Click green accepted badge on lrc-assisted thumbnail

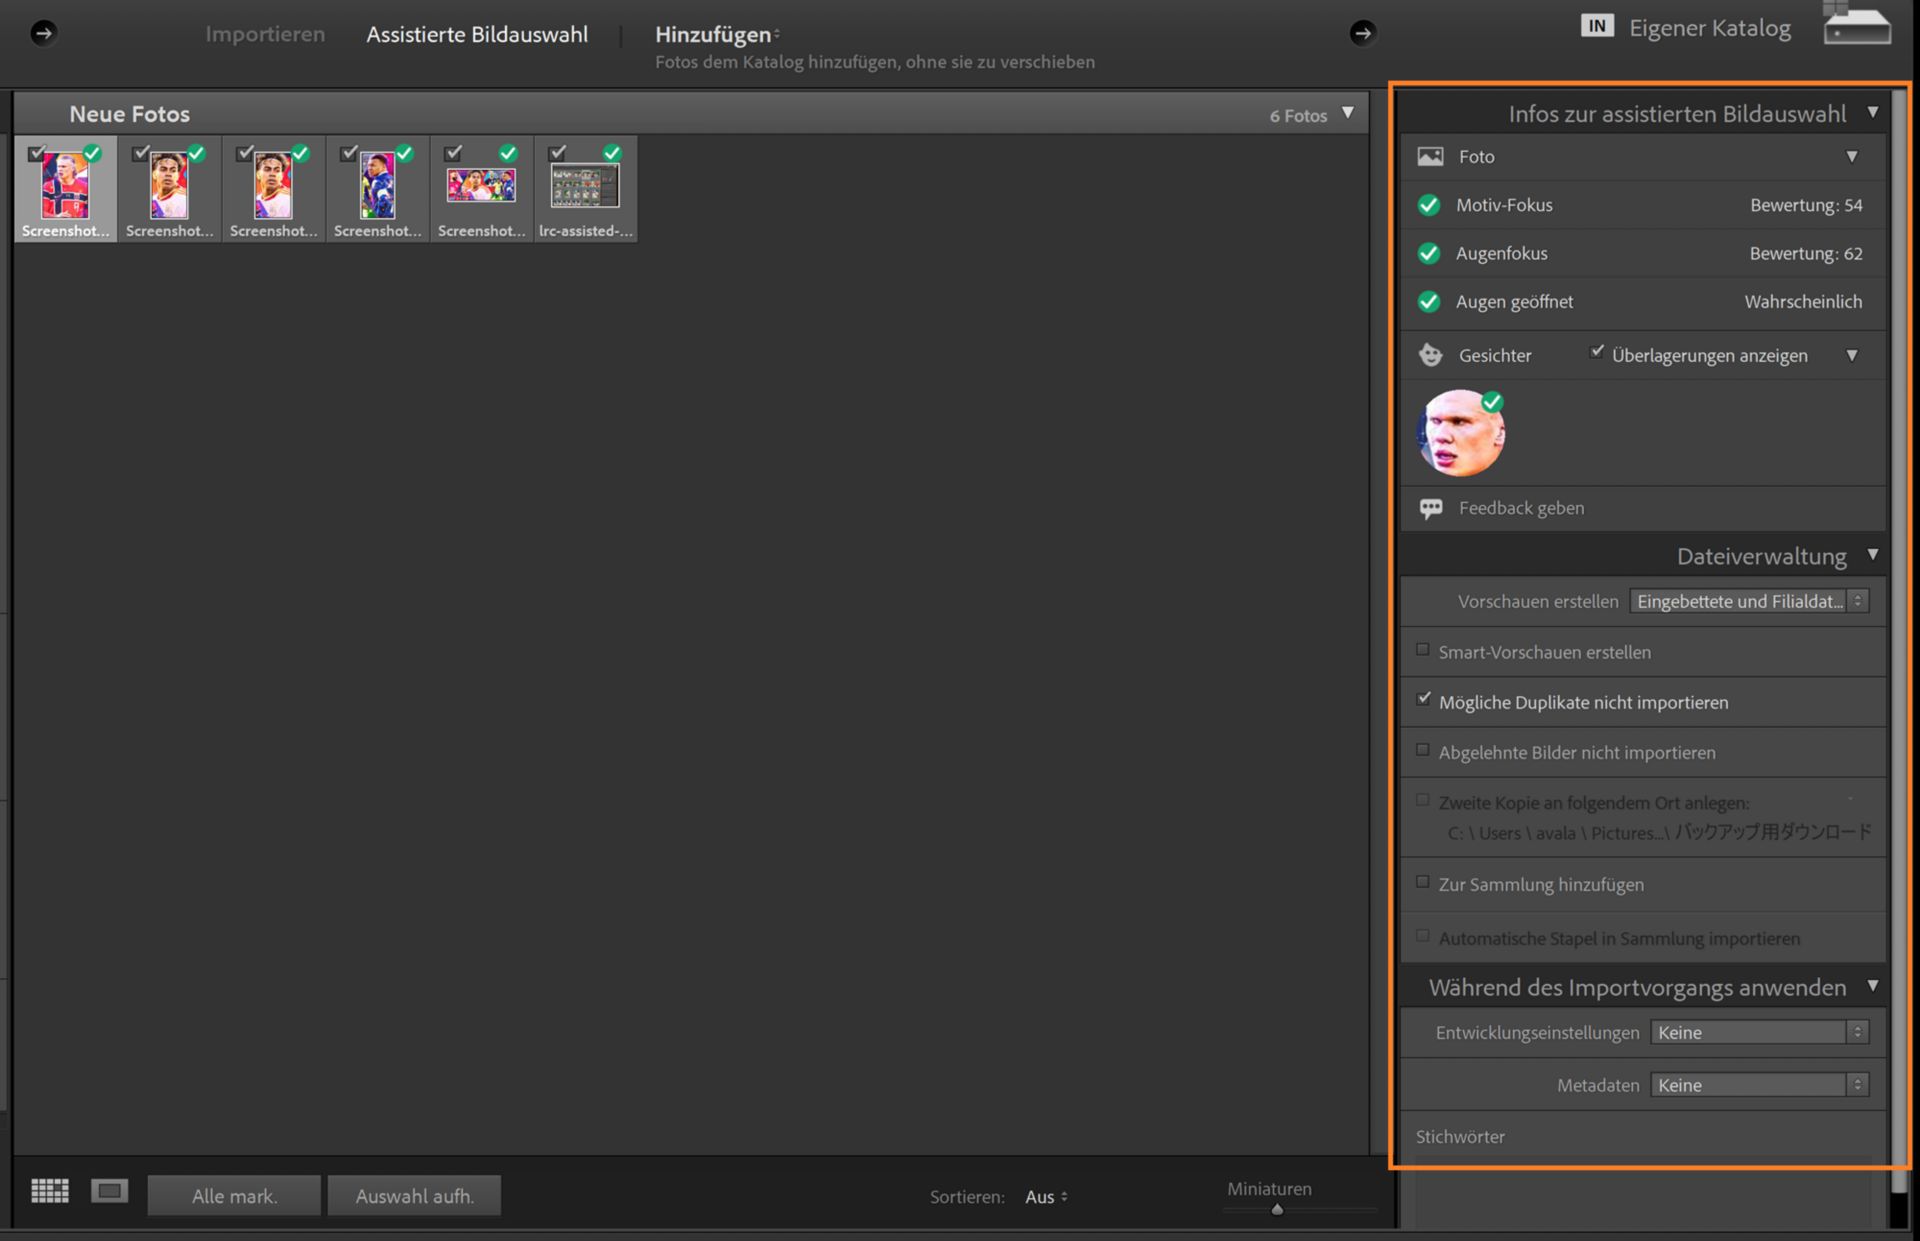(612, 153)
